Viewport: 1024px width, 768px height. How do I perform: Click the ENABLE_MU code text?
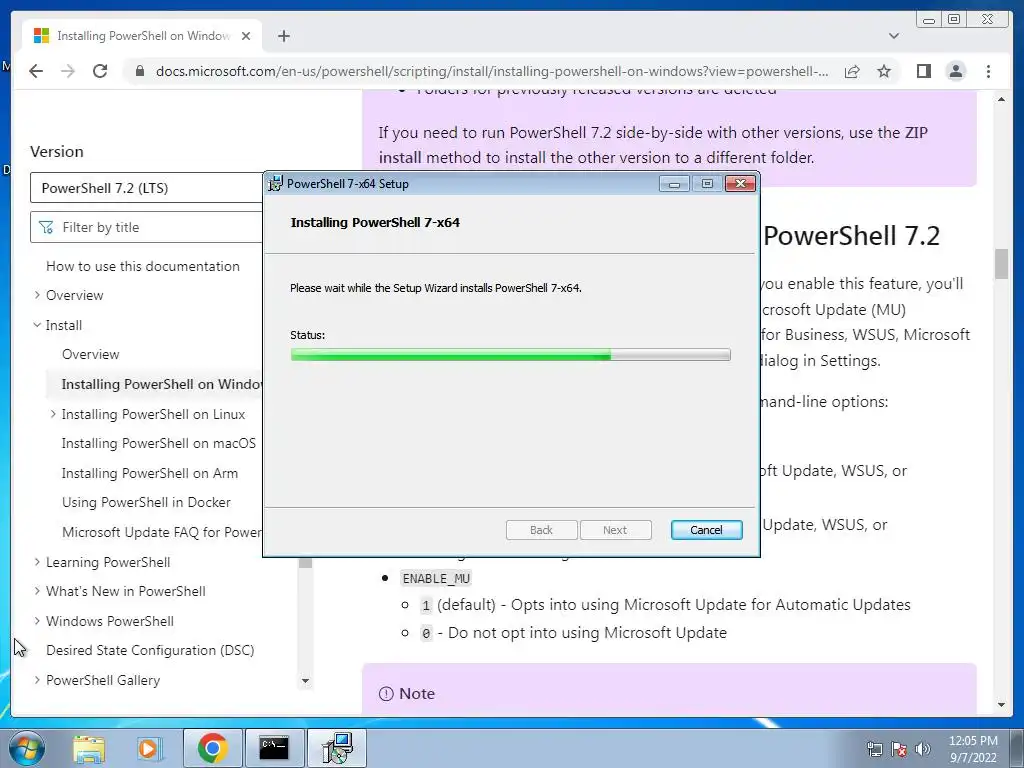pos(436,579)
